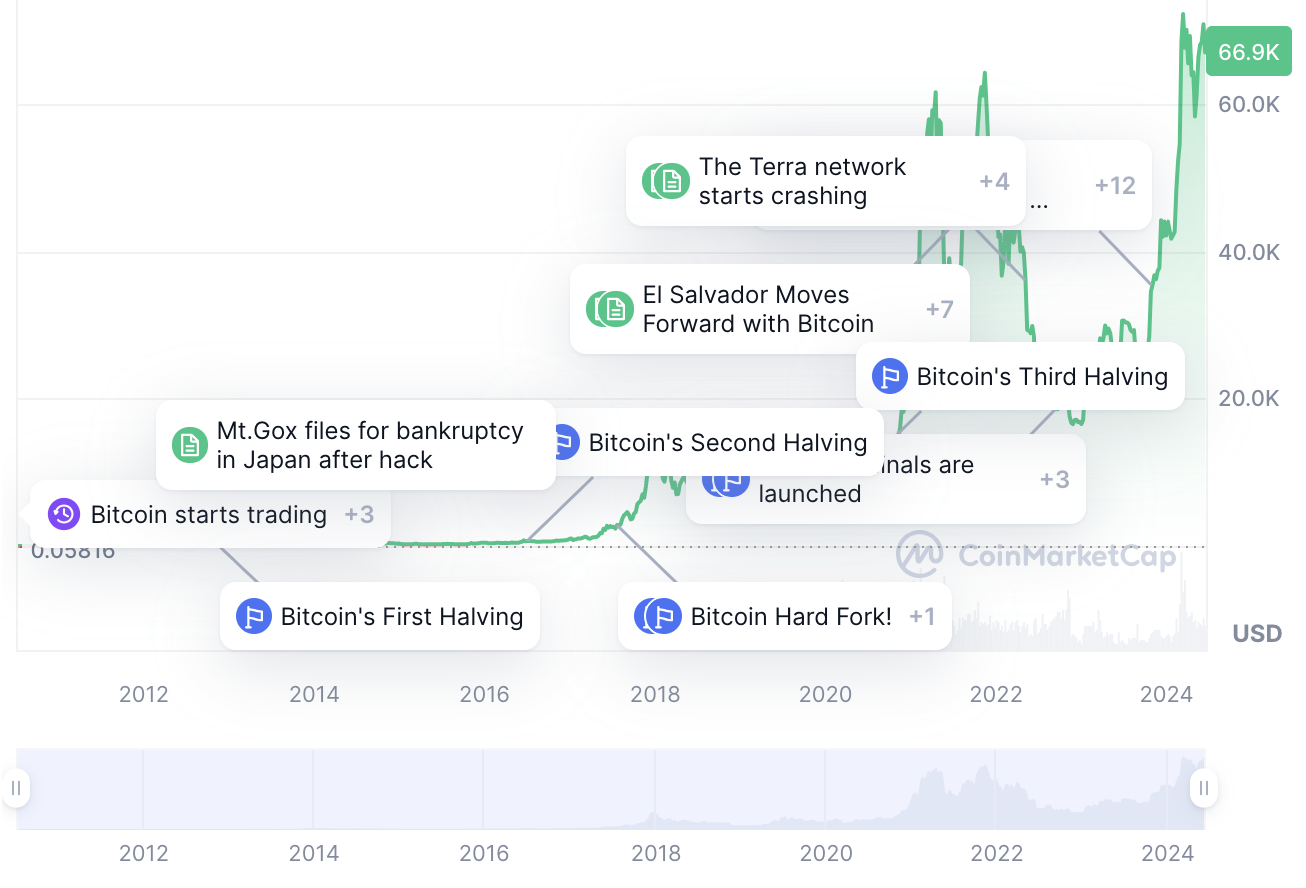Viewport: 1306px width, 888px height.
Task: Click the blue flag icon beside Bitcoin Hard Fork
Action: tap(663, 616)
